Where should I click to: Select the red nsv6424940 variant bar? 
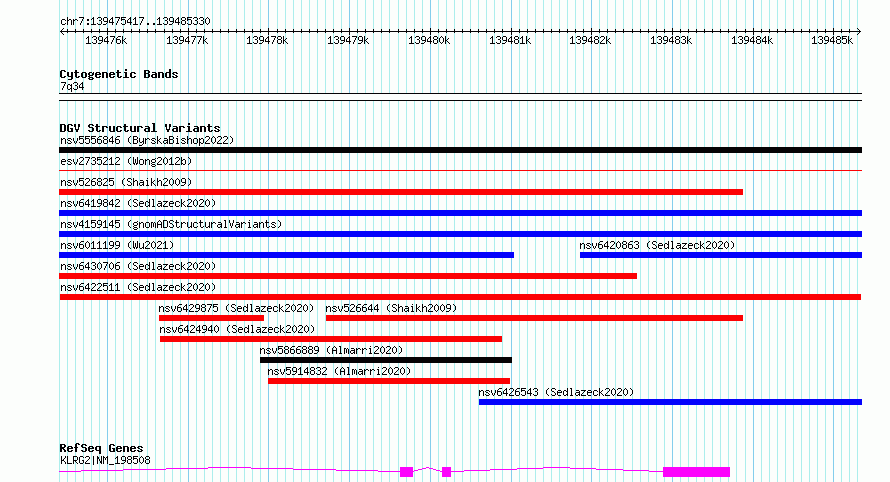(331, 339)
